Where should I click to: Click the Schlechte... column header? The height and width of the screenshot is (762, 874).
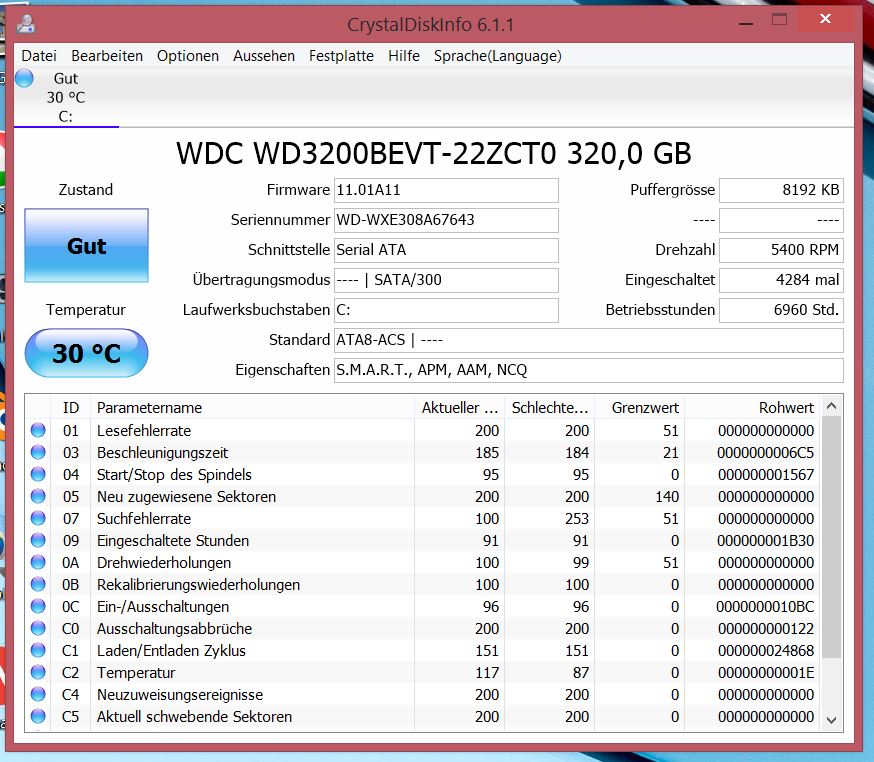[x=550, y=407]
